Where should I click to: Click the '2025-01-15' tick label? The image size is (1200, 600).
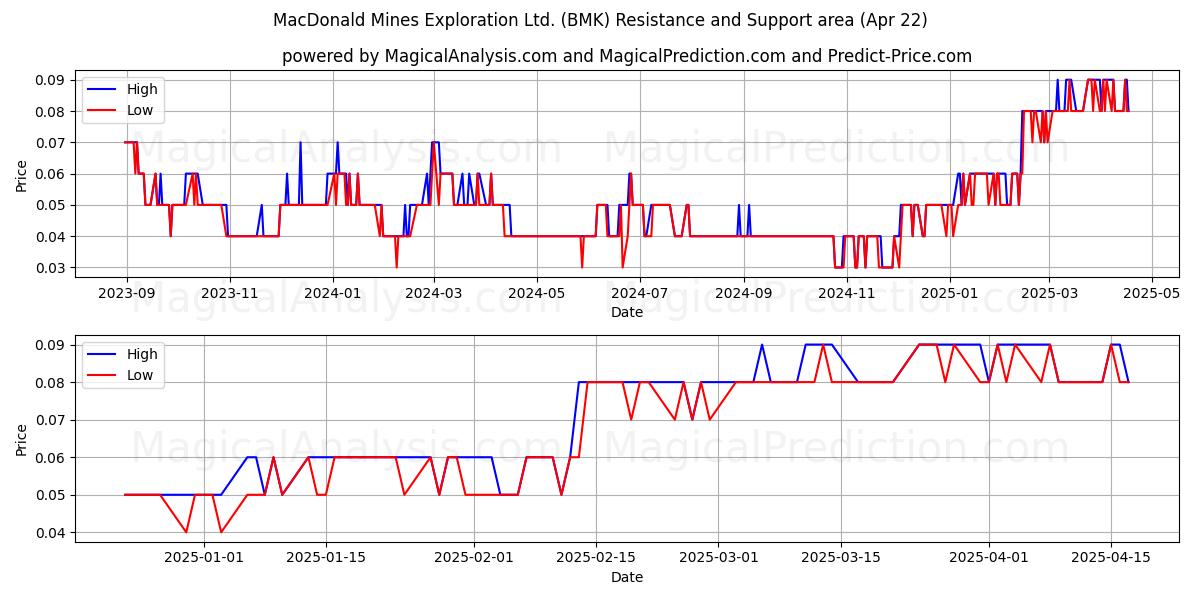tap(324, 558)
